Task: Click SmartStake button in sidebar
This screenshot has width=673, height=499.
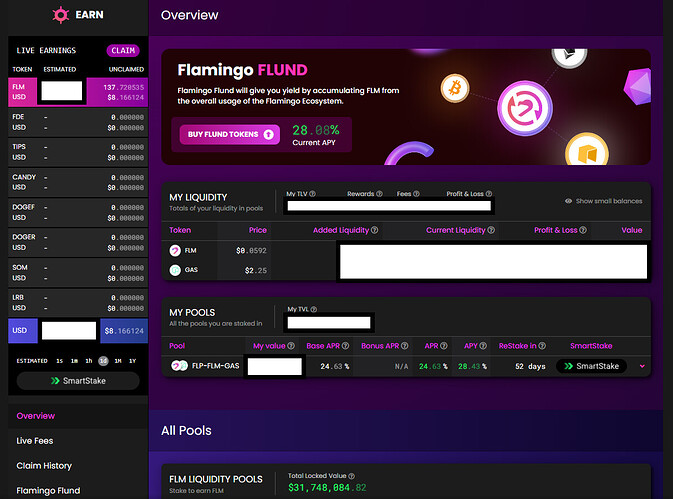Action: click(78, 381)
